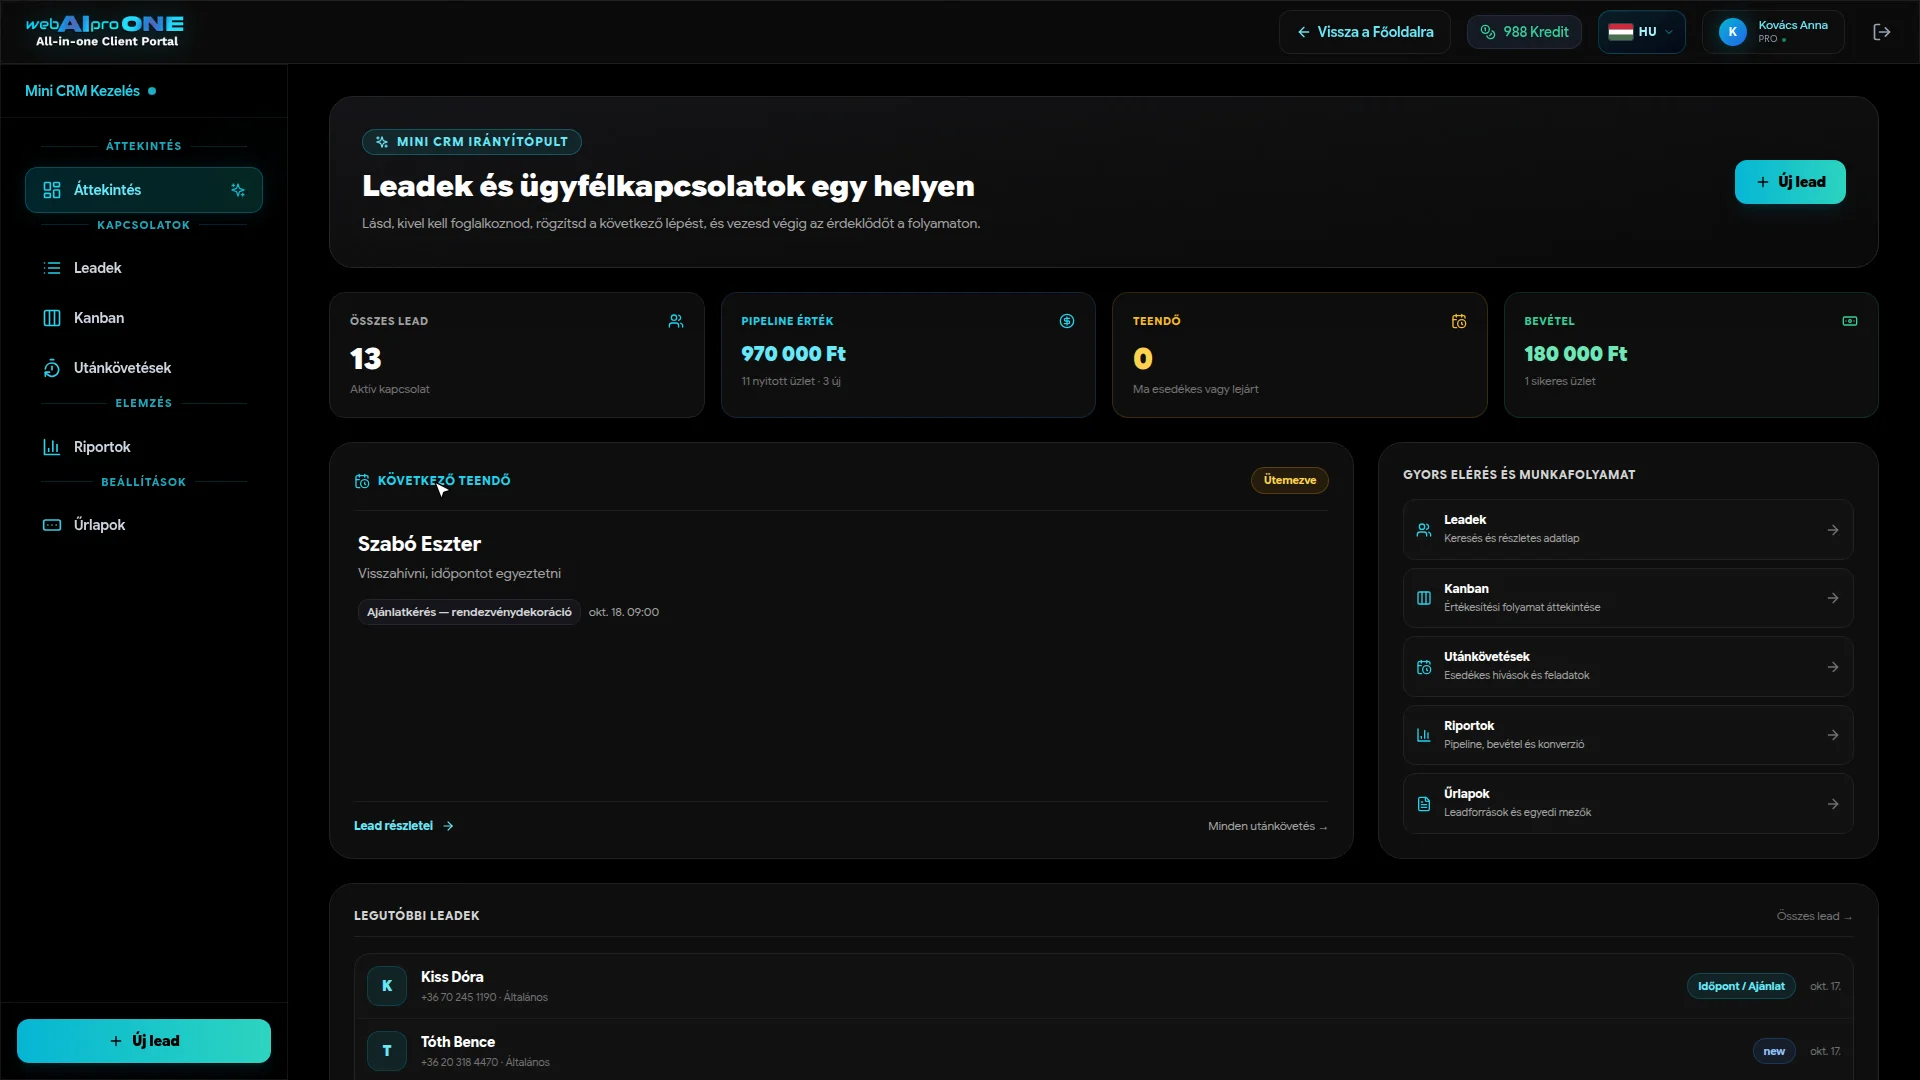Open the Utánkövetések quick-access card
1920x1080 pixels.
(1628, 667)
